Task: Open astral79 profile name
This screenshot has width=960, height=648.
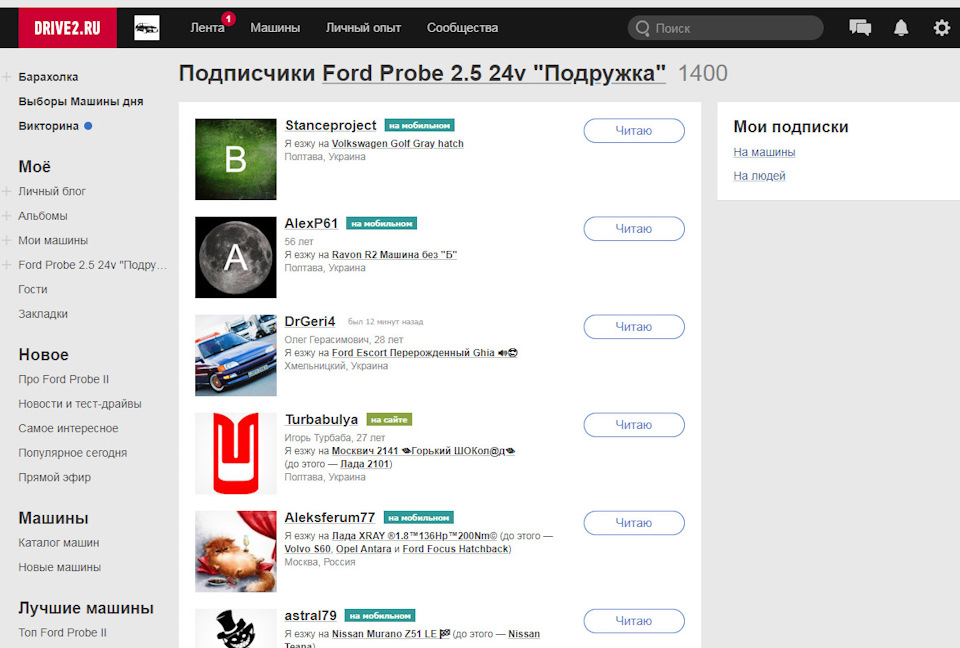Action: coord(310,615)
